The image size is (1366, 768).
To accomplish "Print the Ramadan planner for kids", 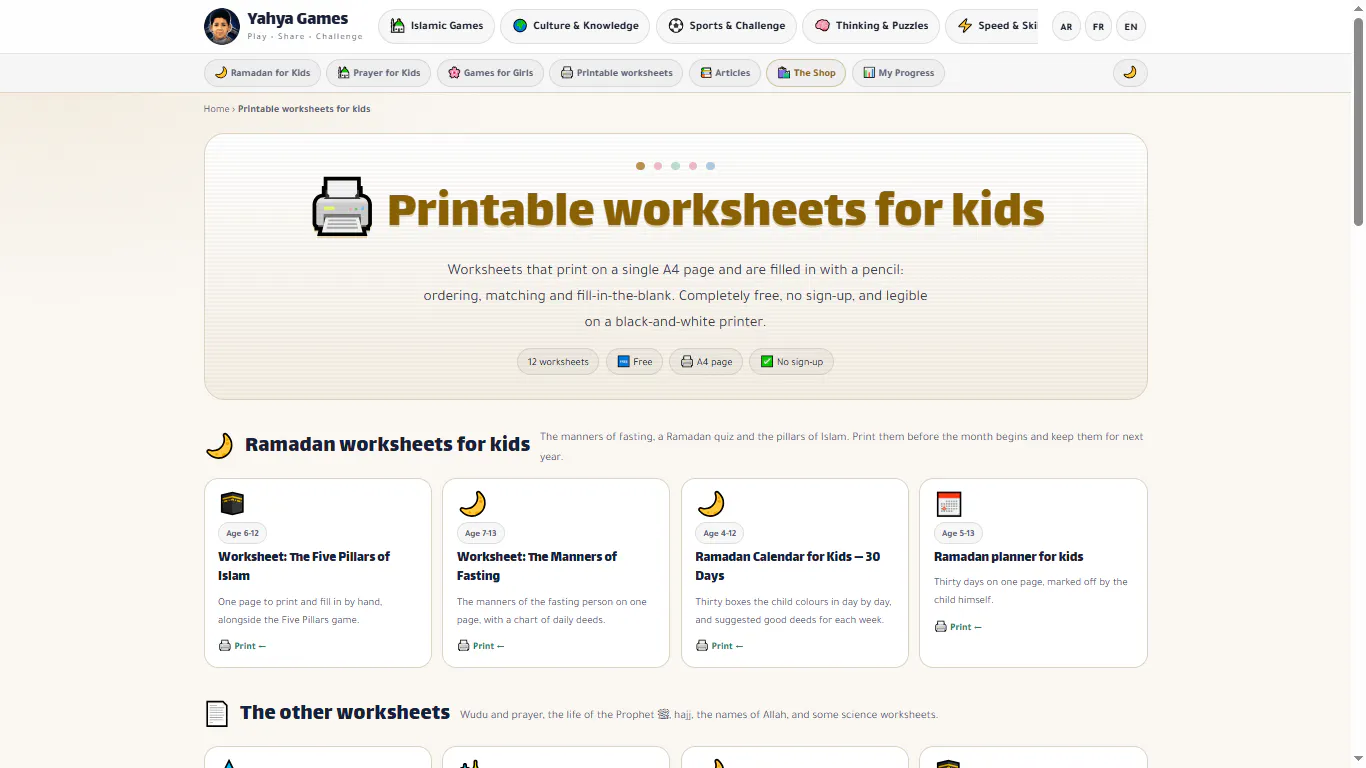I will point(958,627).
